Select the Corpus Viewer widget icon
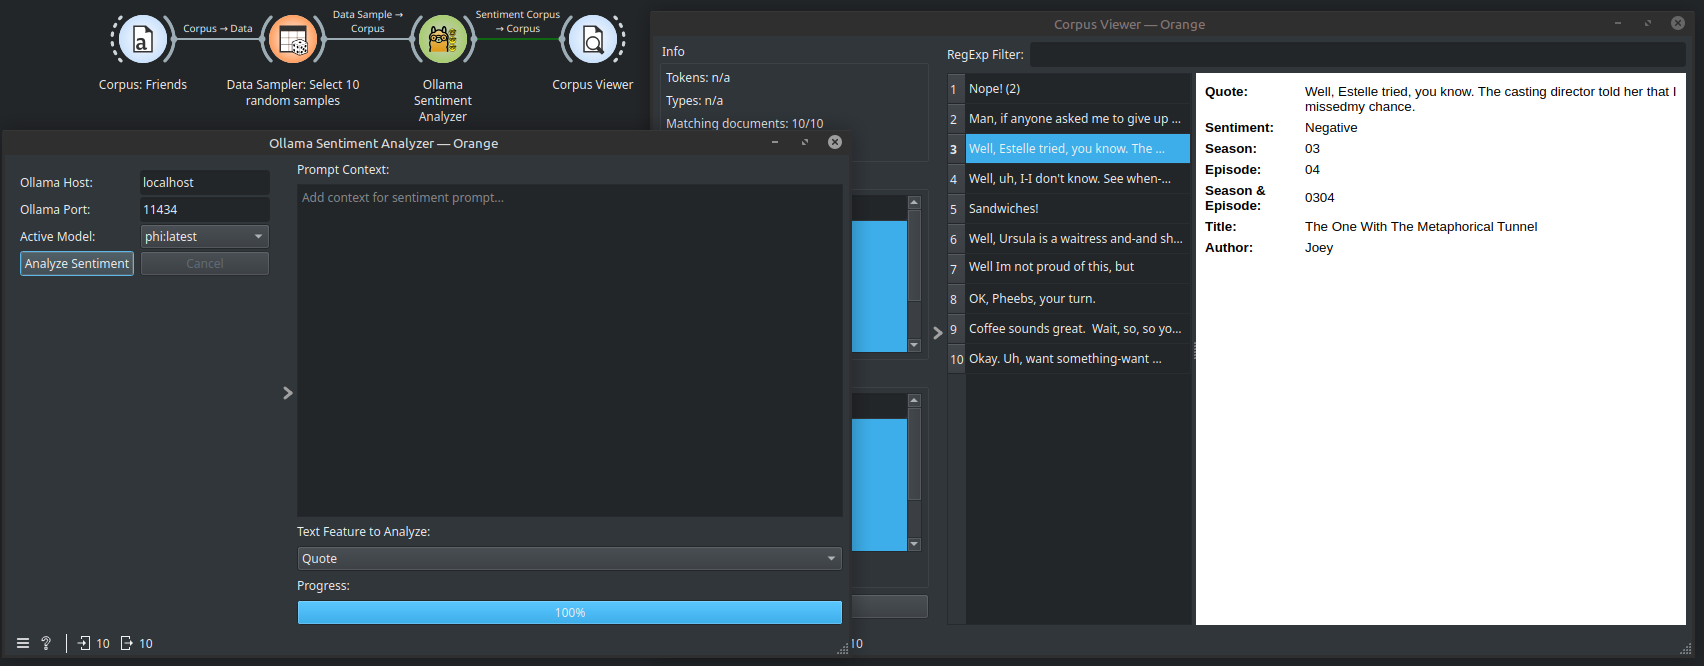This screenshot has width=1704, height=666. [x=593, y=40]
